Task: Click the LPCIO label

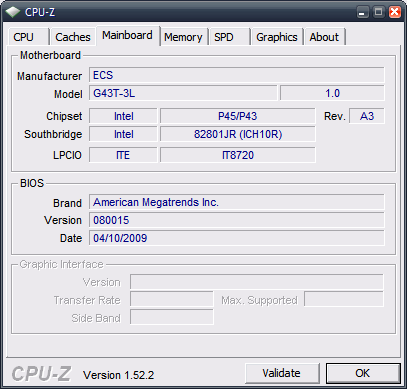Action: coord(67,155)
